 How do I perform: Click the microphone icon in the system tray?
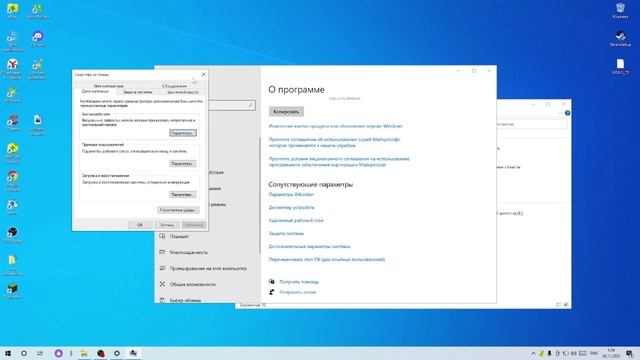point(549,353)
